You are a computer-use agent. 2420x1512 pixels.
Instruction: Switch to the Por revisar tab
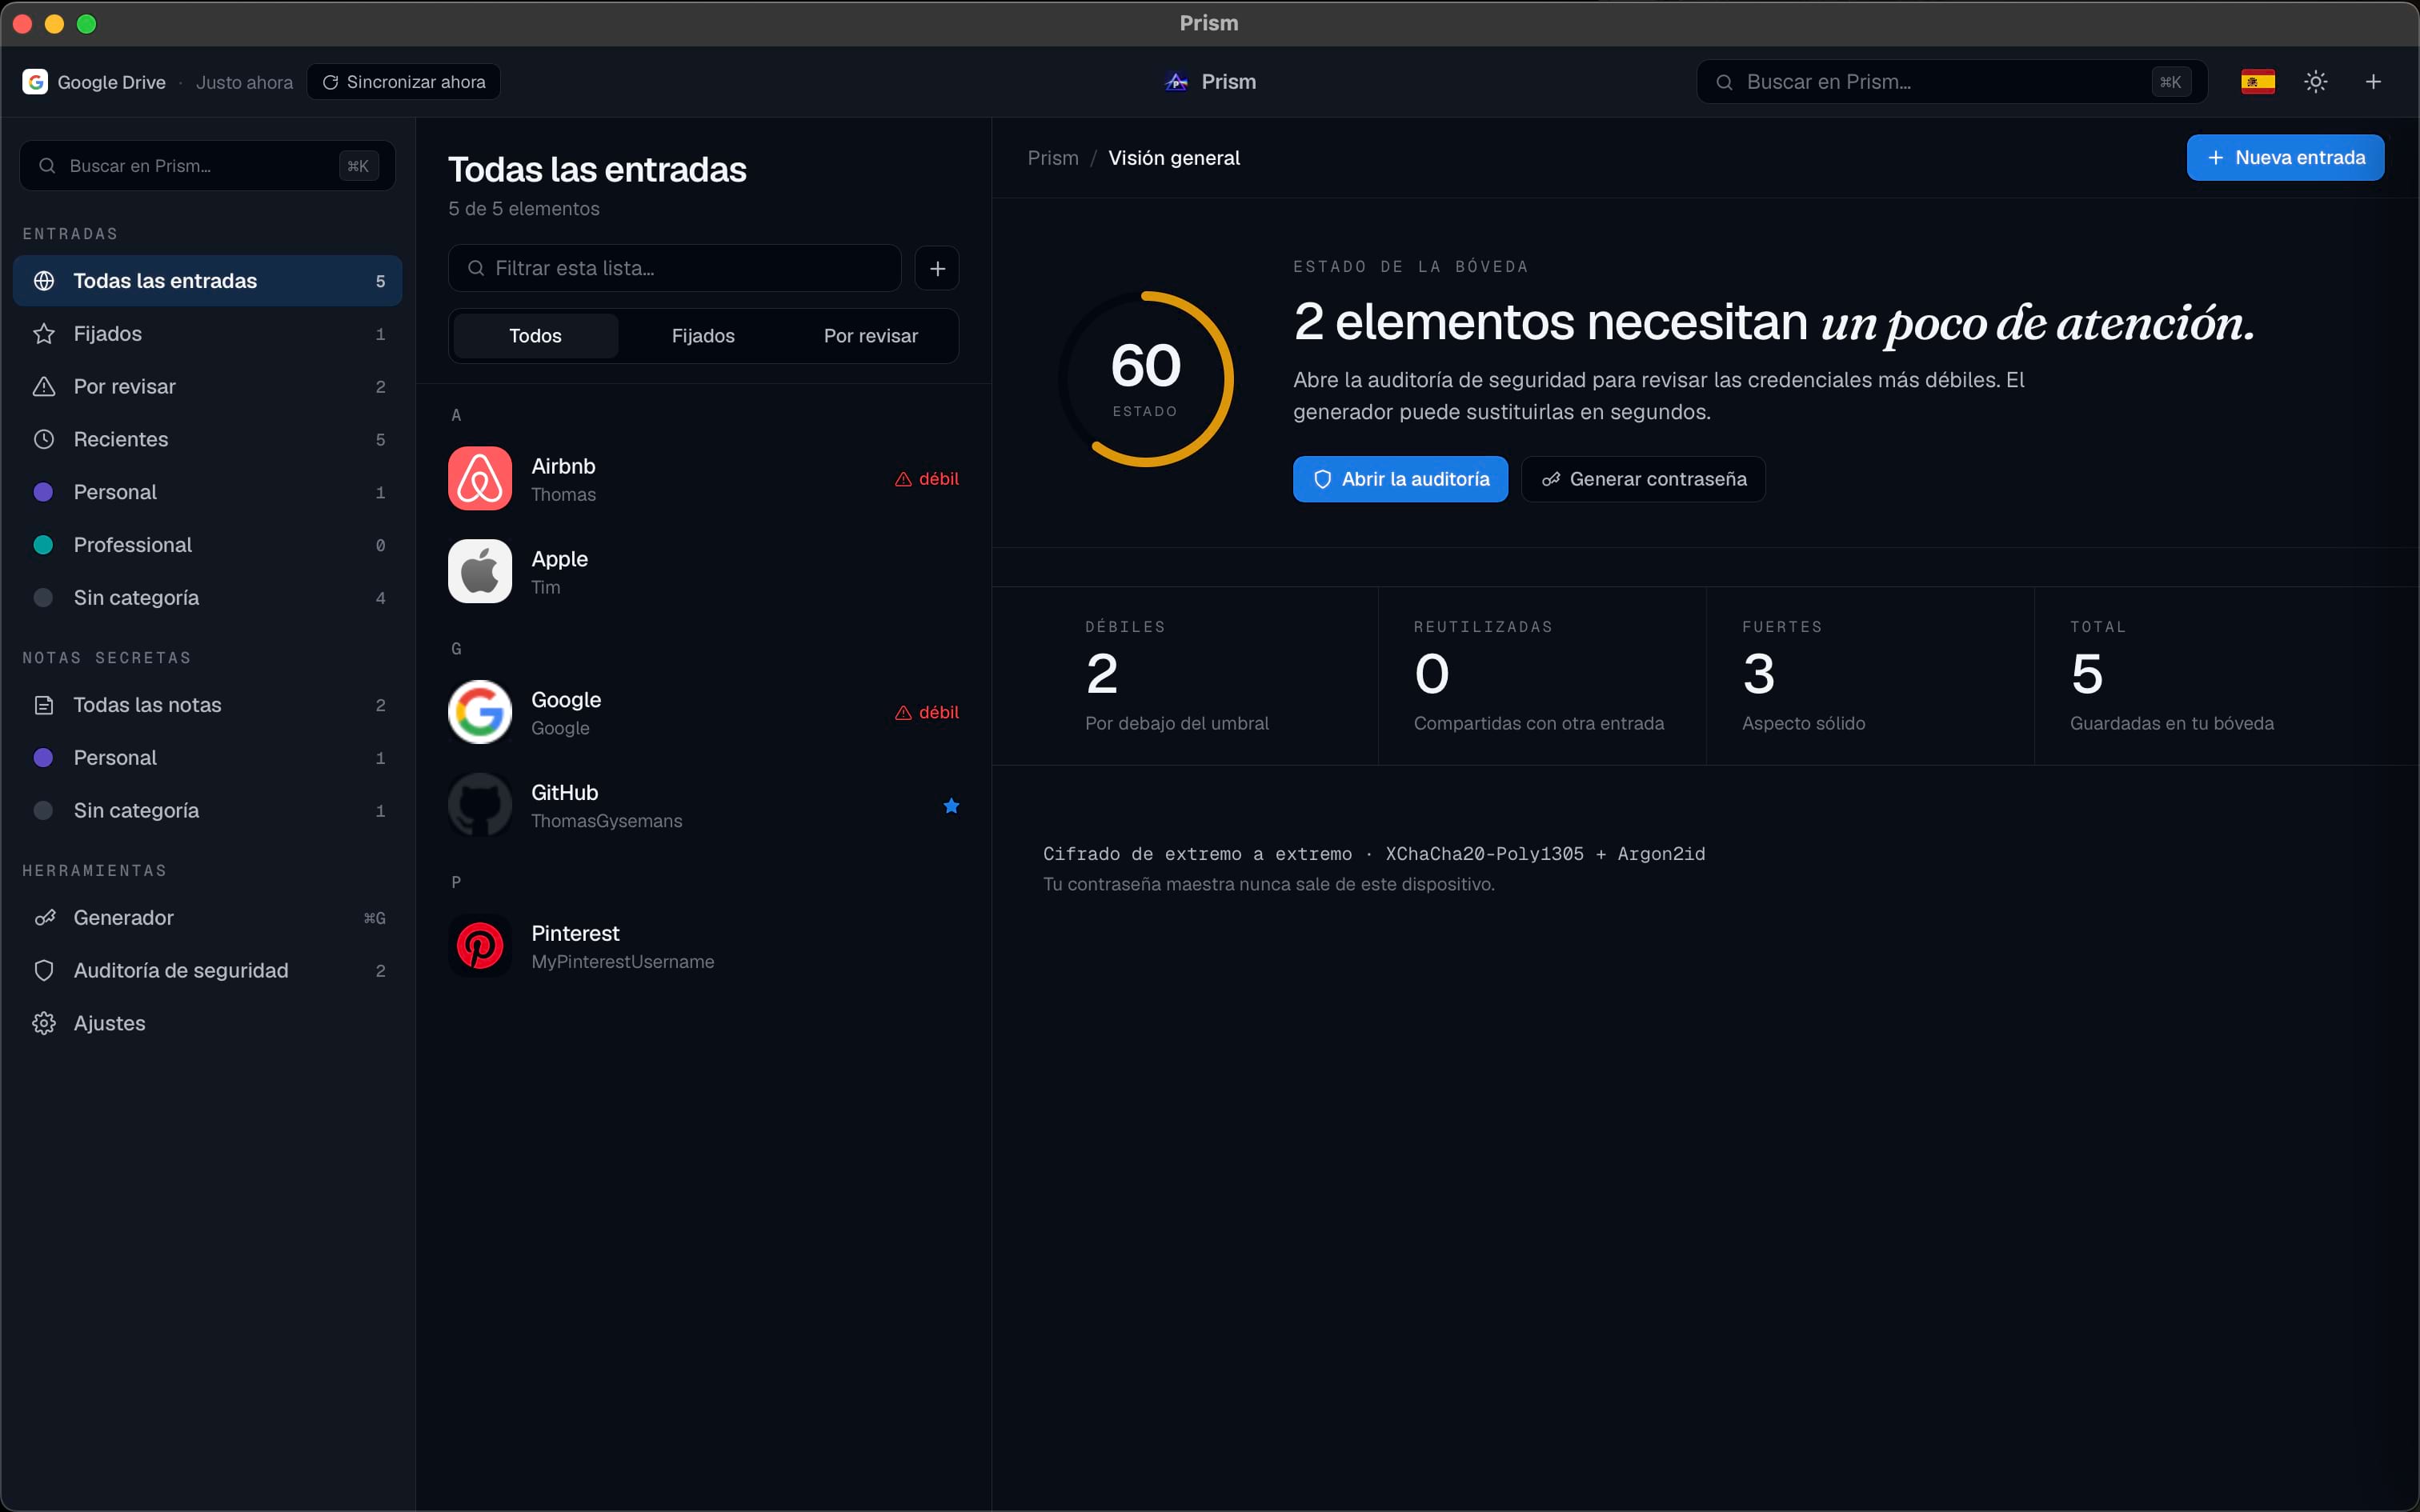point(870,336)
